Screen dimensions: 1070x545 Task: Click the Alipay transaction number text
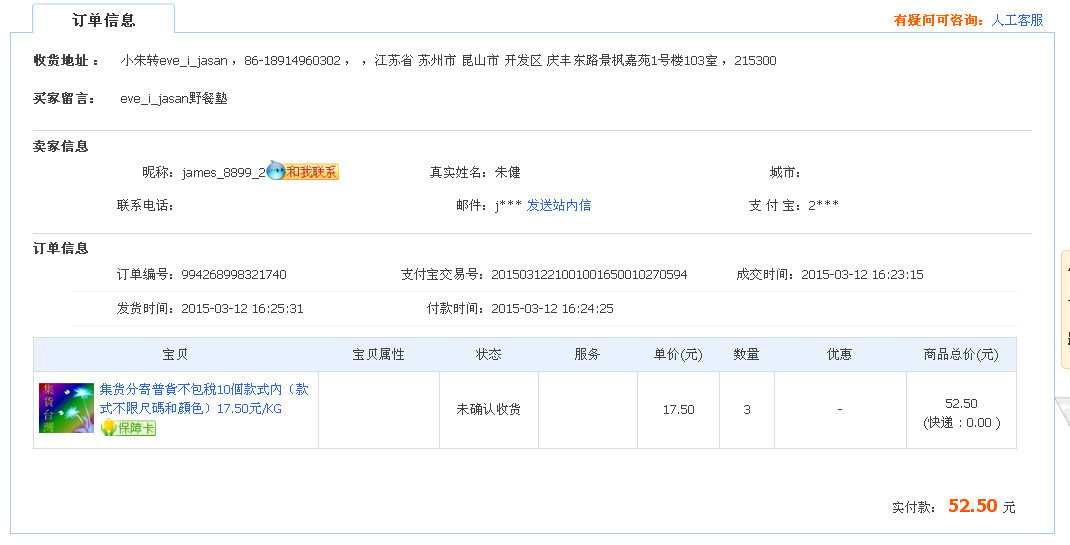[589, 274]
